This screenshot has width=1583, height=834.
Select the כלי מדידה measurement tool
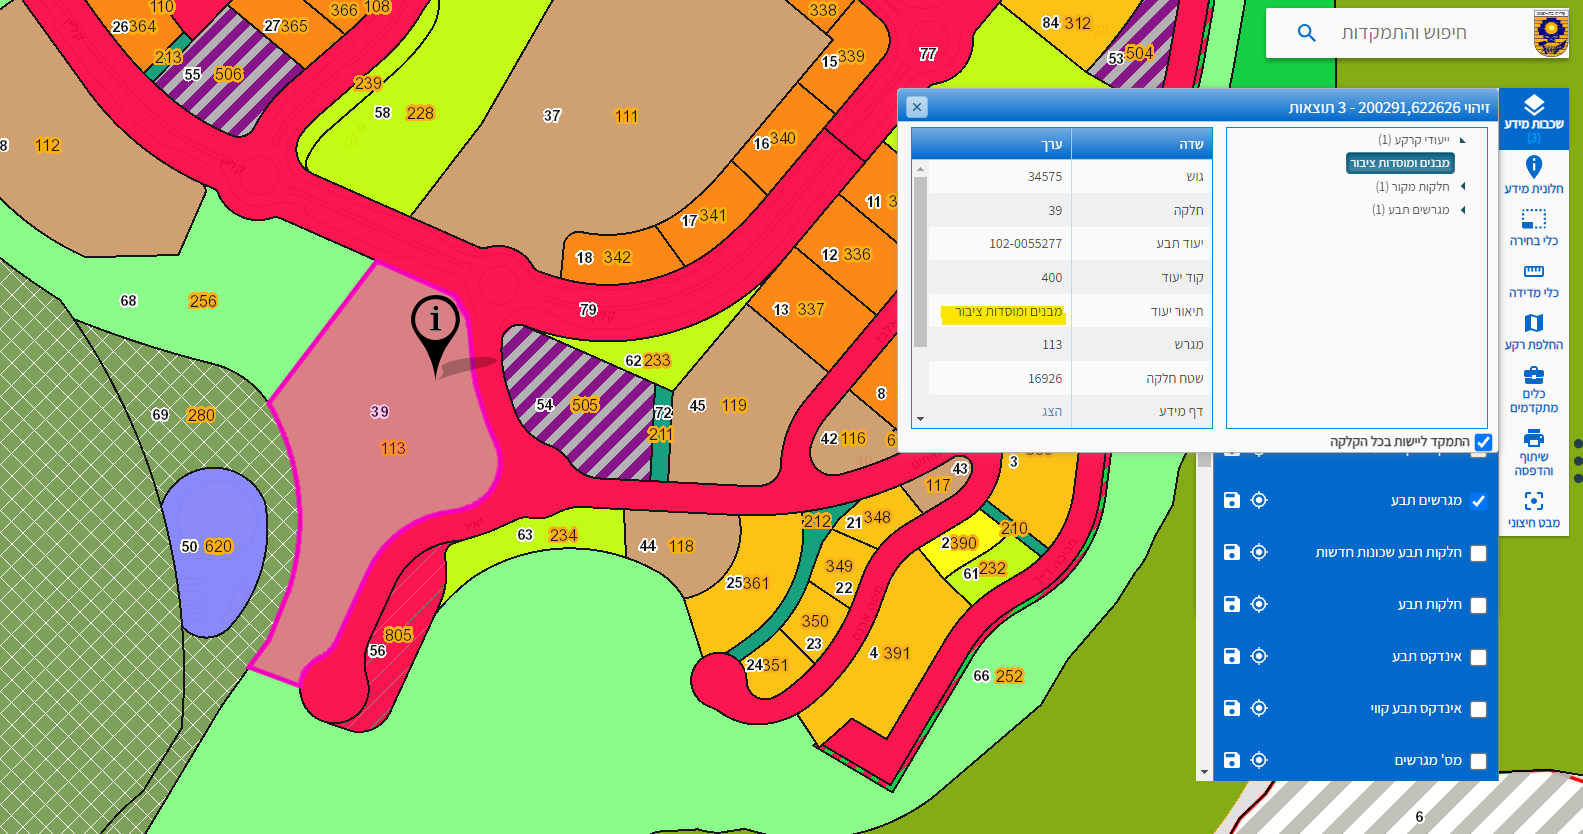[1533, 279]
